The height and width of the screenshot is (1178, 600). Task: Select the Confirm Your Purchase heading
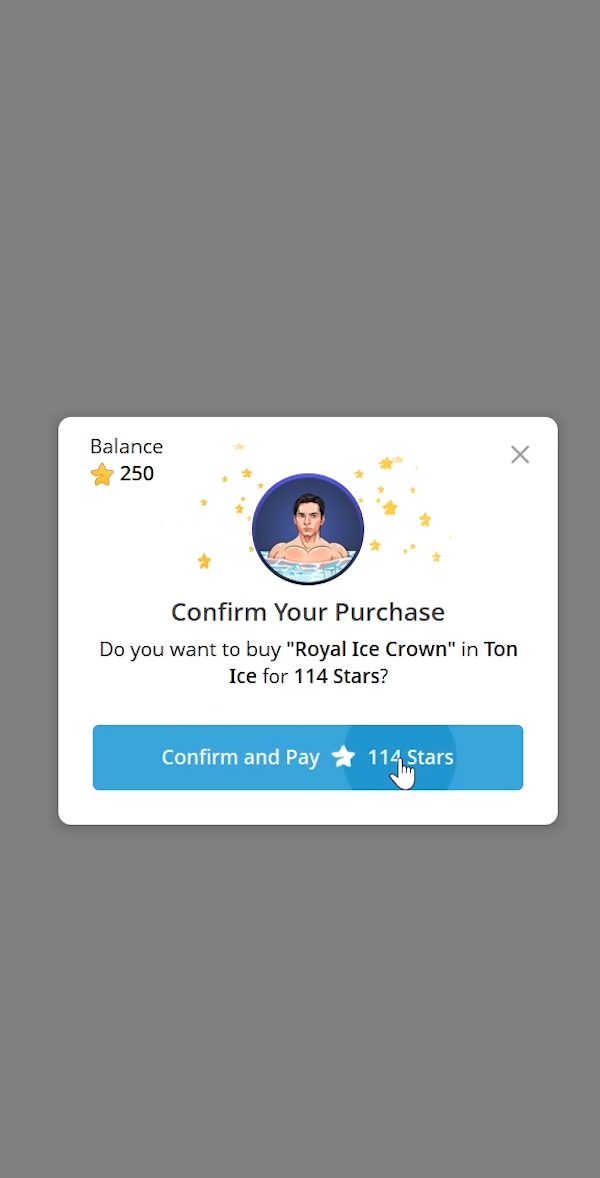point(308,612)
